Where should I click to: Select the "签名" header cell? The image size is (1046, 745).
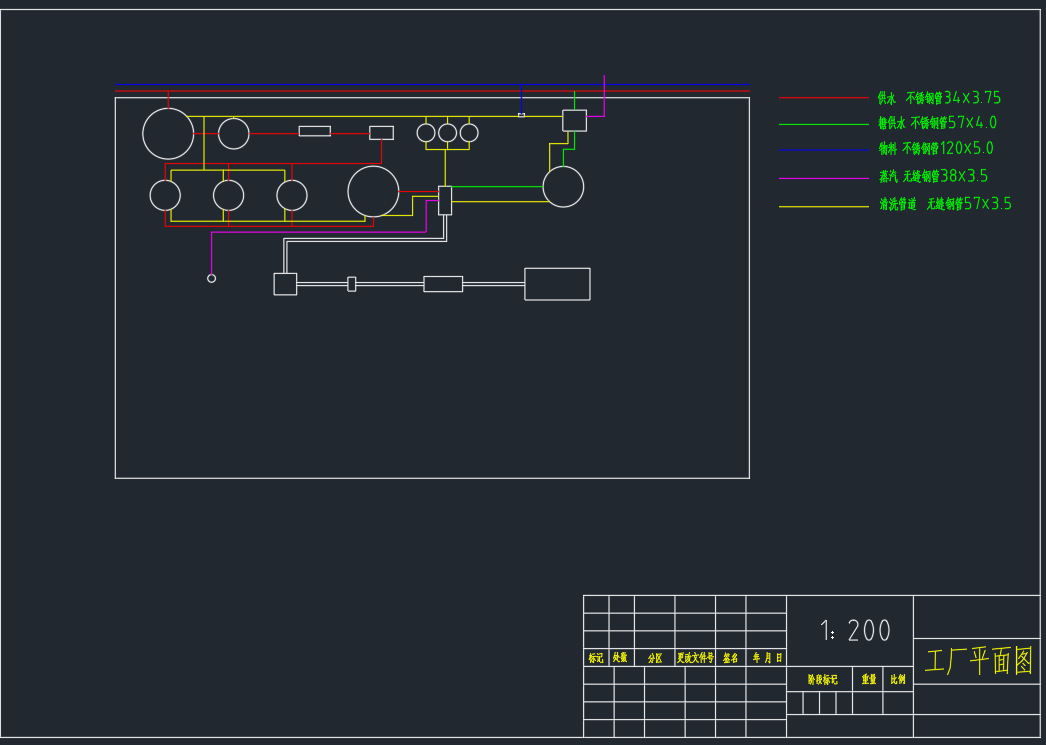tap(730, 658)
